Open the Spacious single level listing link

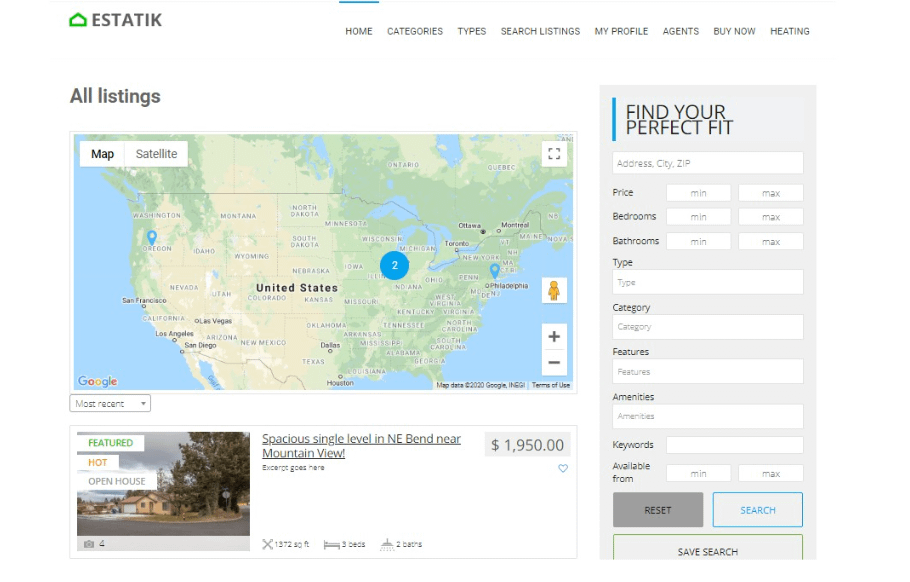click(x=361, y=446)
